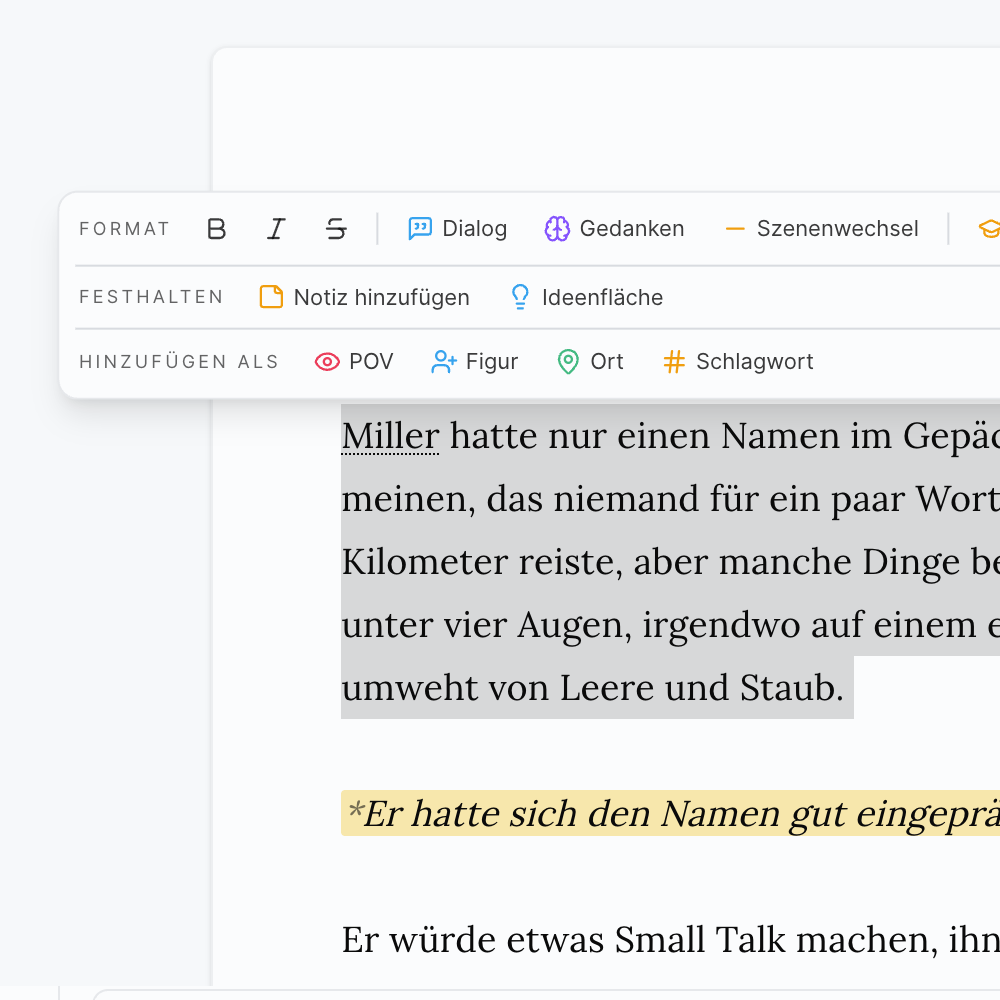This screenshot has width=1000, height=1000.
Task: Mark the selection as Dialog
Action: click(x=458, y=229)
